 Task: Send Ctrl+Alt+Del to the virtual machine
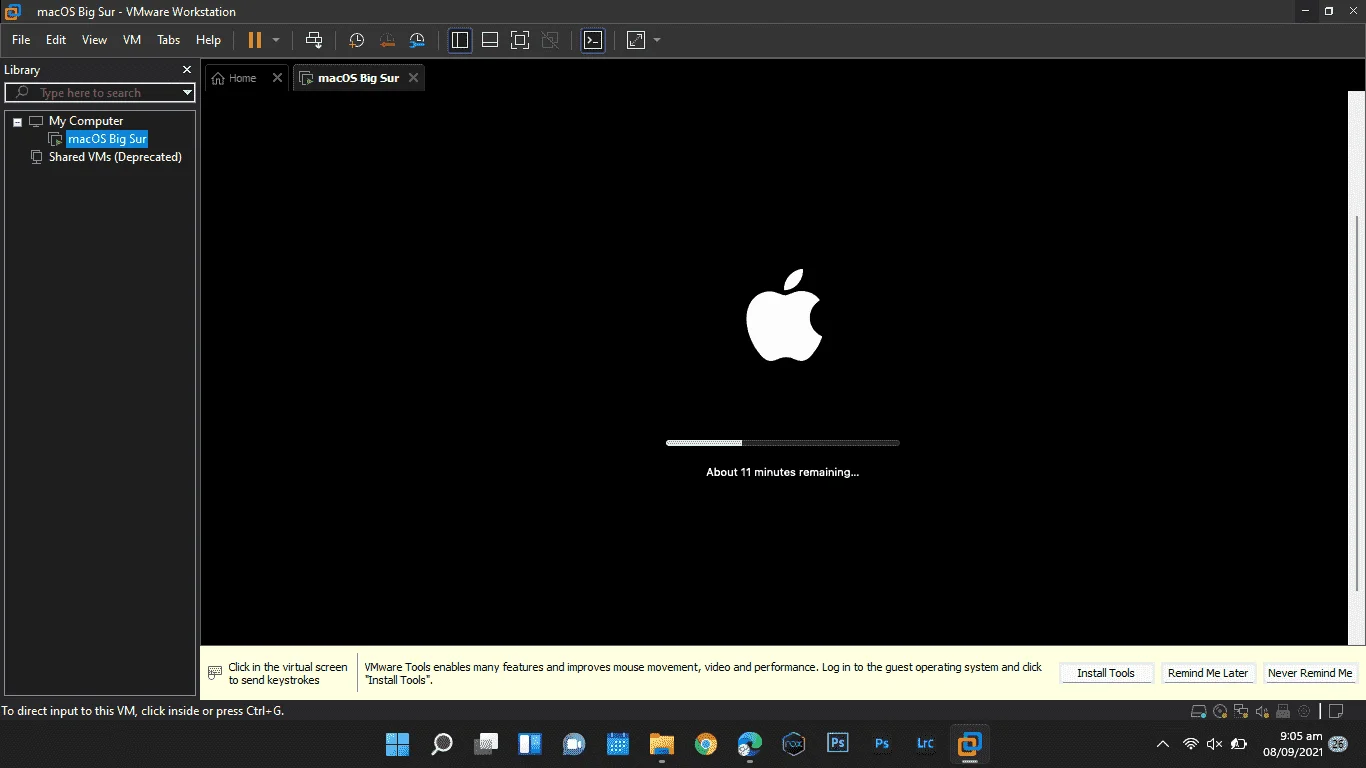pos(314,40)
